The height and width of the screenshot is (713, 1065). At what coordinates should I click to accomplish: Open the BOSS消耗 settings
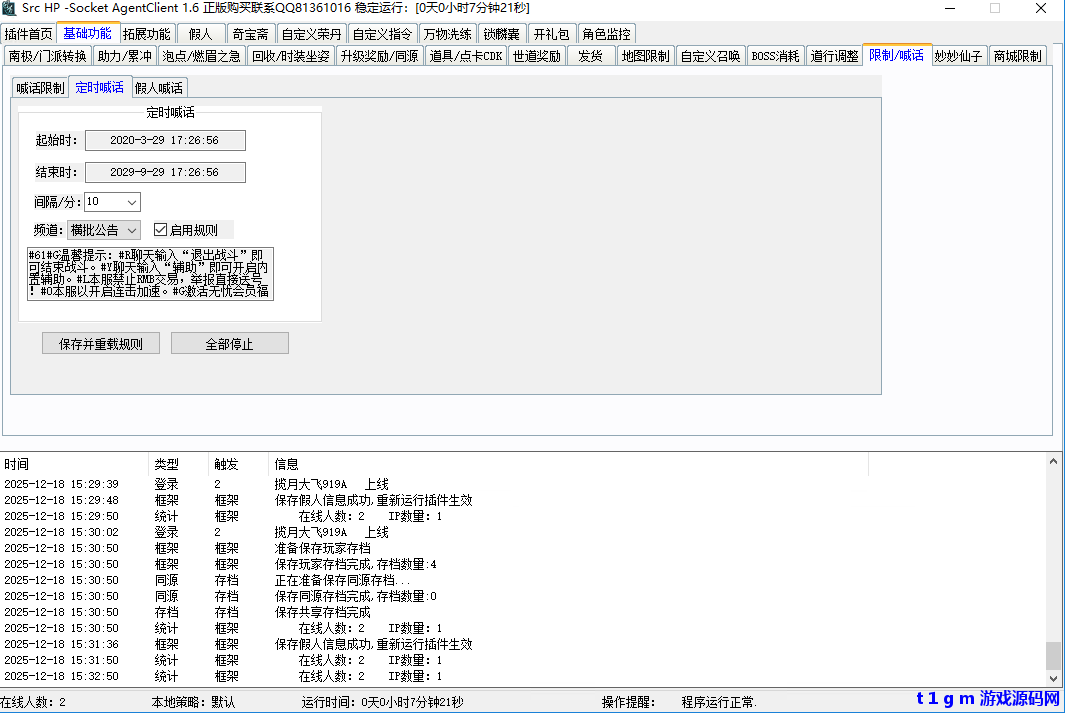point(775,56)
